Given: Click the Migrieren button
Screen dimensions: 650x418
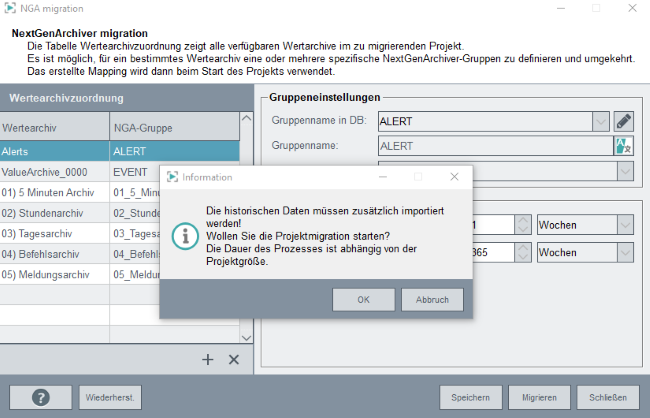Looking at the screenshot, I should [539, 397].
